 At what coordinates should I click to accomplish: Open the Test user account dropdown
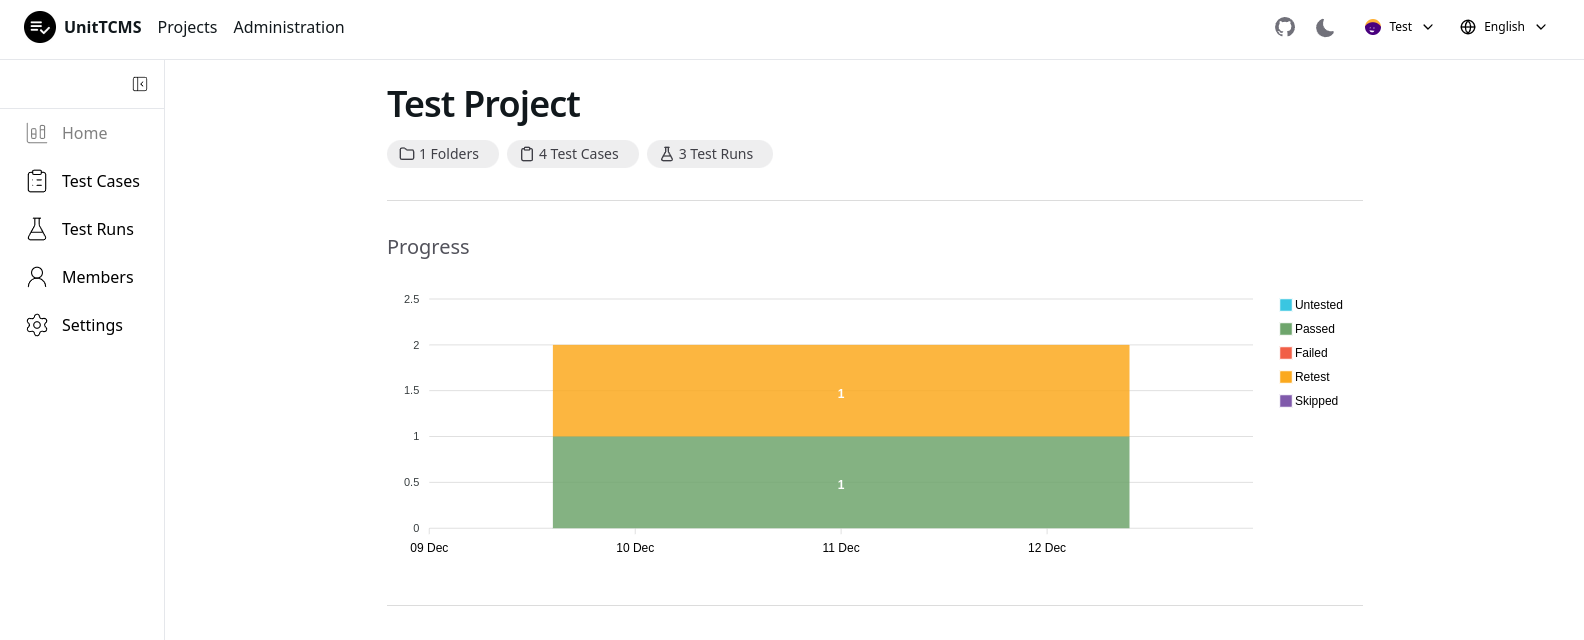coord(1399,27)
